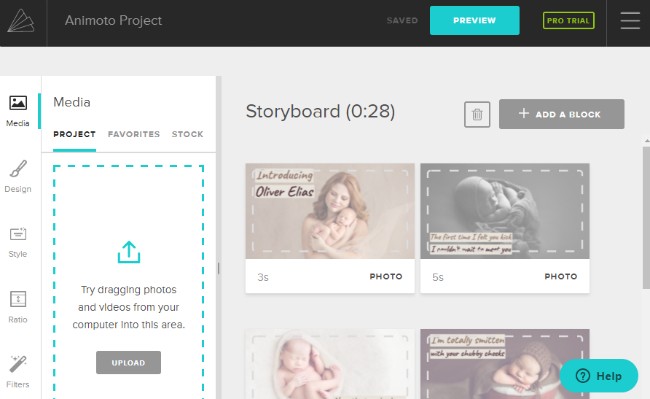Switch to the Favorites tab
650x399 pixels.
(133, 134)
